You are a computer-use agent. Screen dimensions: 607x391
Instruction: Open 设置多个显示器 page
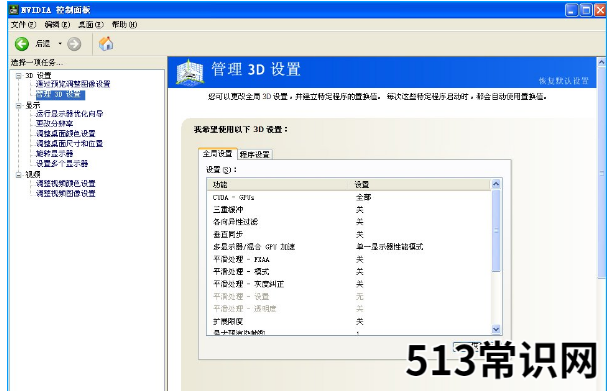click(x=62, y=164)
